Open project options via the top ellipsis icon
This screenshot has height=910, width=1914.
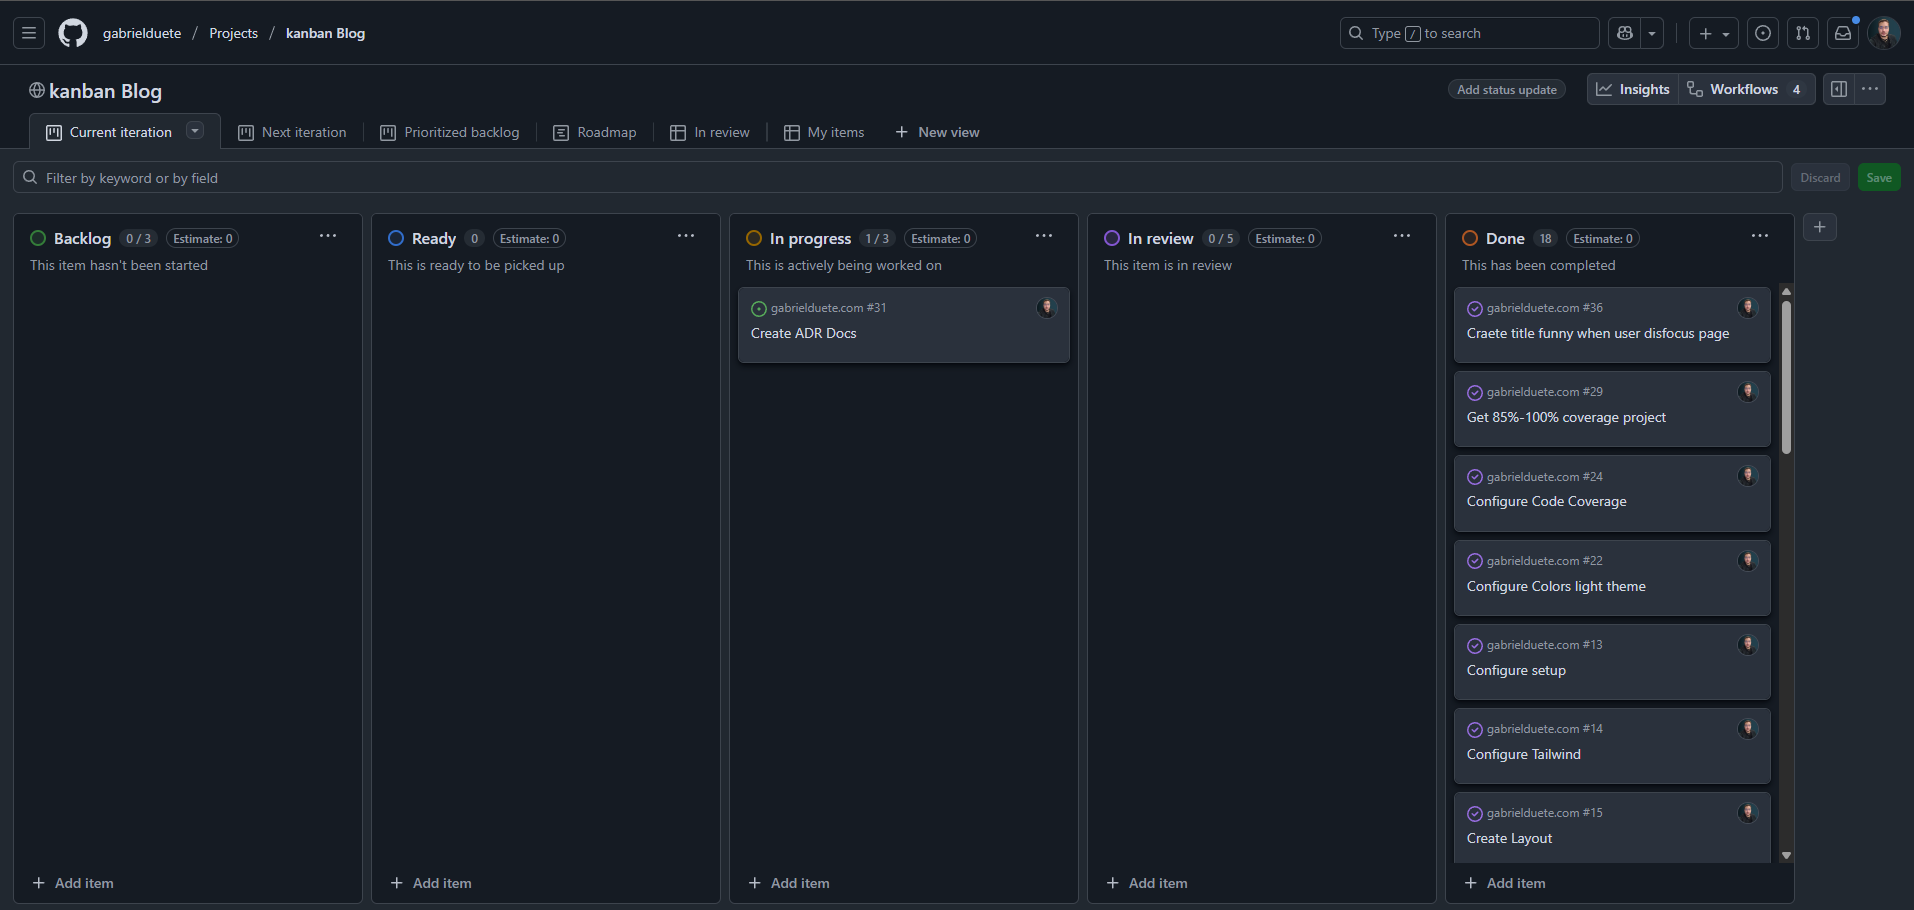pyautogui.click(x=1871, y=89)
